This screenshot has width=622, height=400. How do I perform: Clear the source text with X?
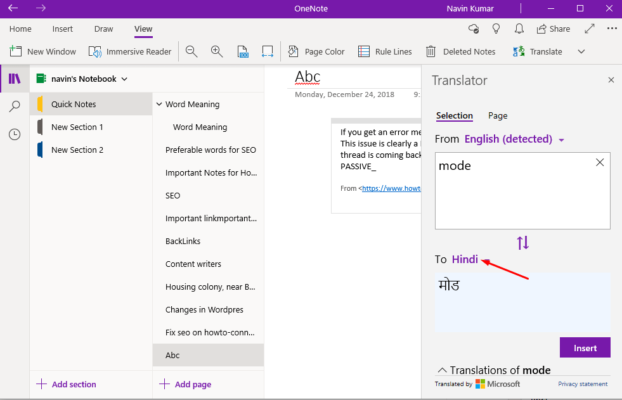(600, 162)
